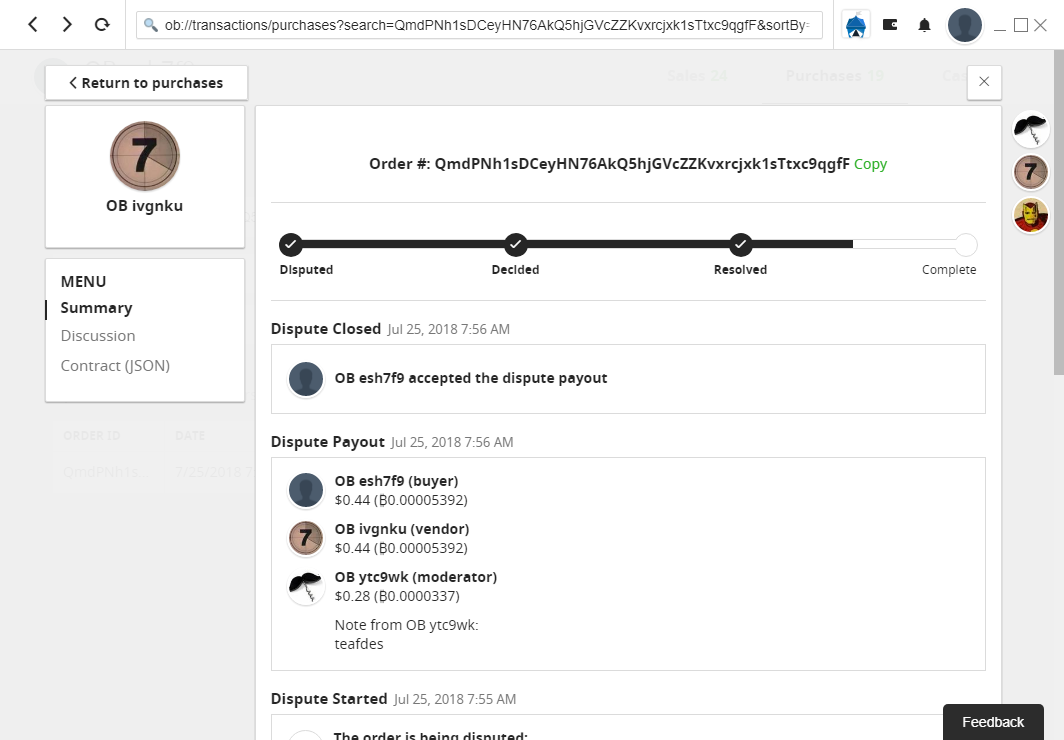Viewport: 1064px width, 740px height.
Task: Open the Summary section of the order
Action: [96, 307]
